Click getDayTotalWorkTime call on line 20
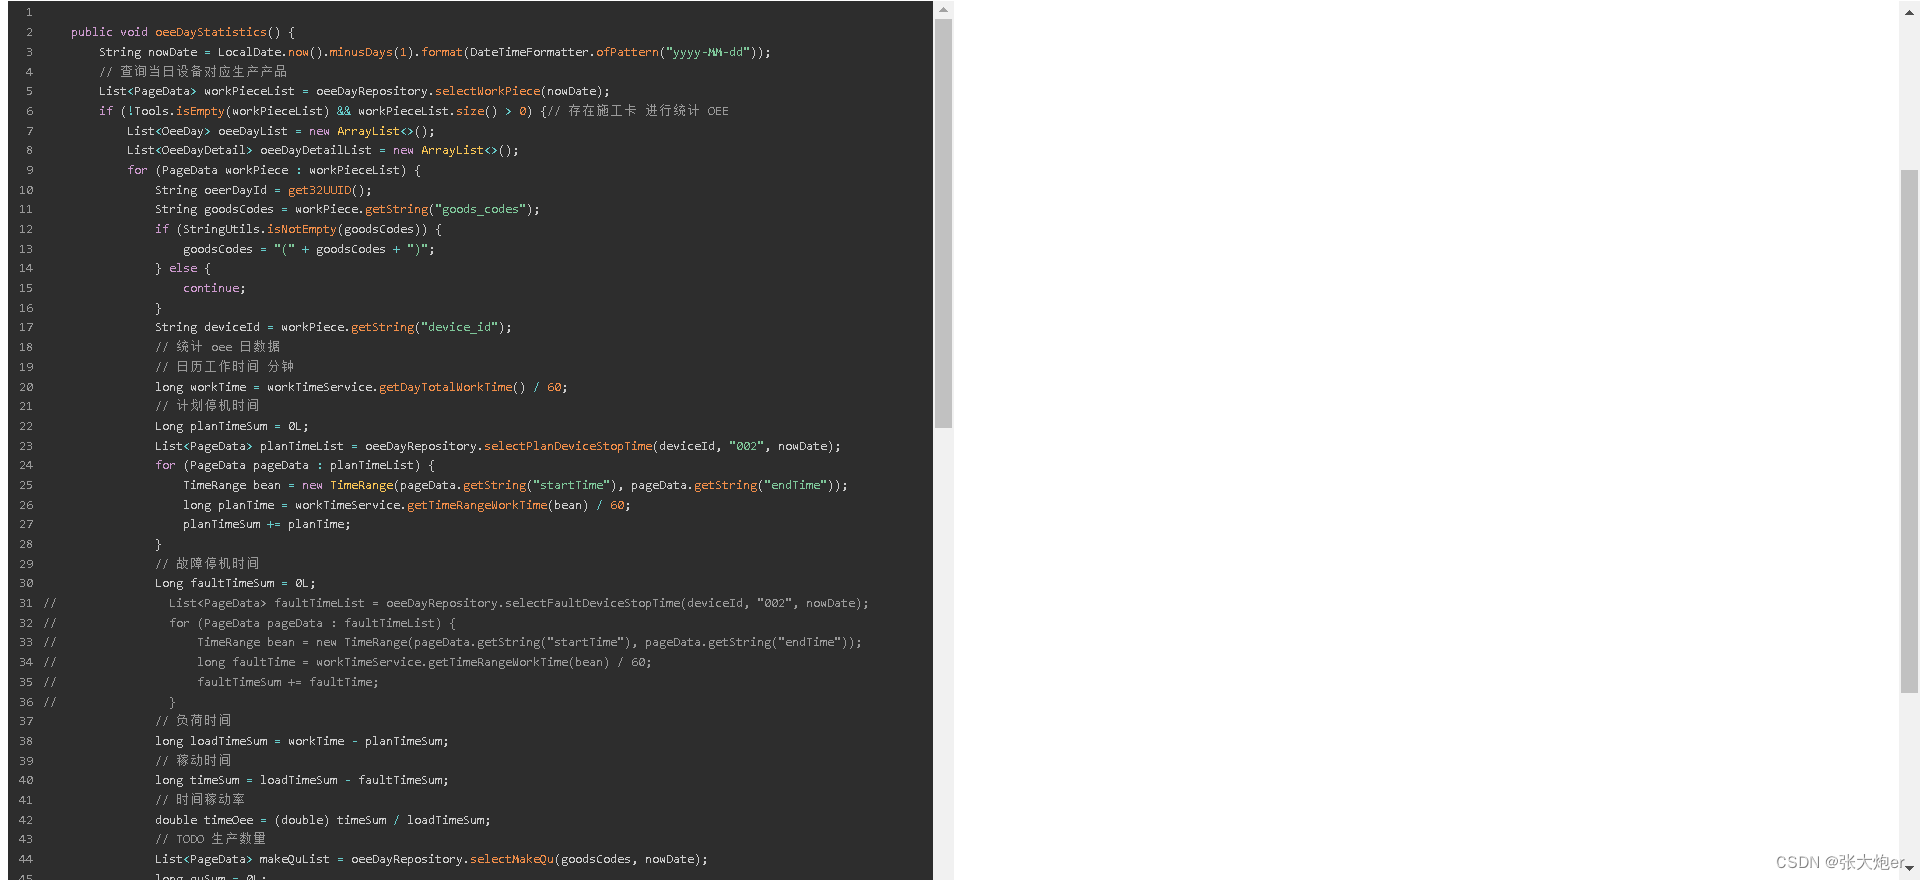This screenshot has height=880, width=1920. 445,387
